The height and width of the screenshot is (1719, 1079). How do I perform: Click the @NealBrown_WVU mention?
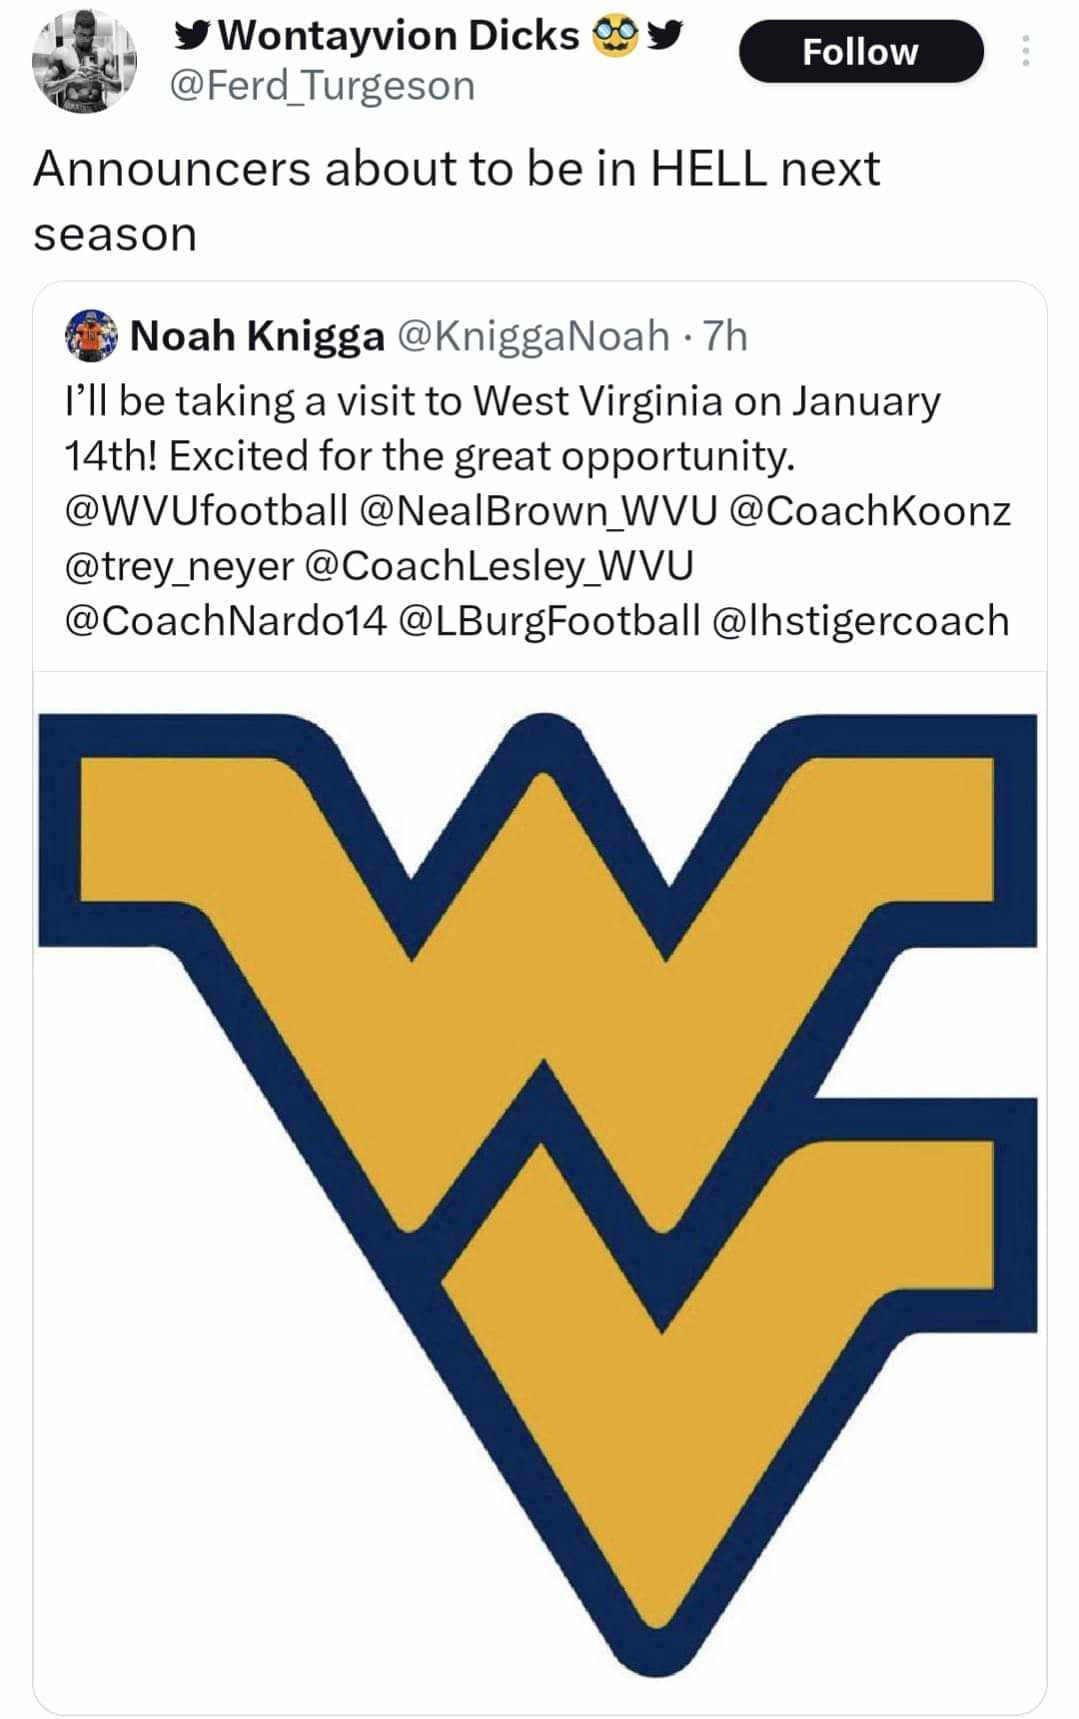point(537,510)
